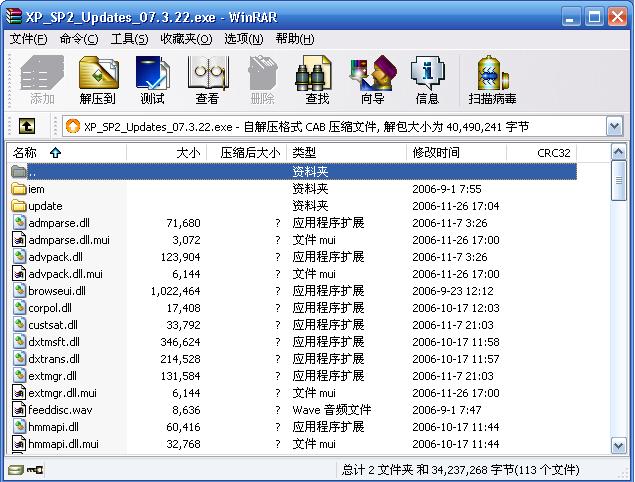Click the scrollbar up arrow
The image size is (635, 482).
[619, 153]
